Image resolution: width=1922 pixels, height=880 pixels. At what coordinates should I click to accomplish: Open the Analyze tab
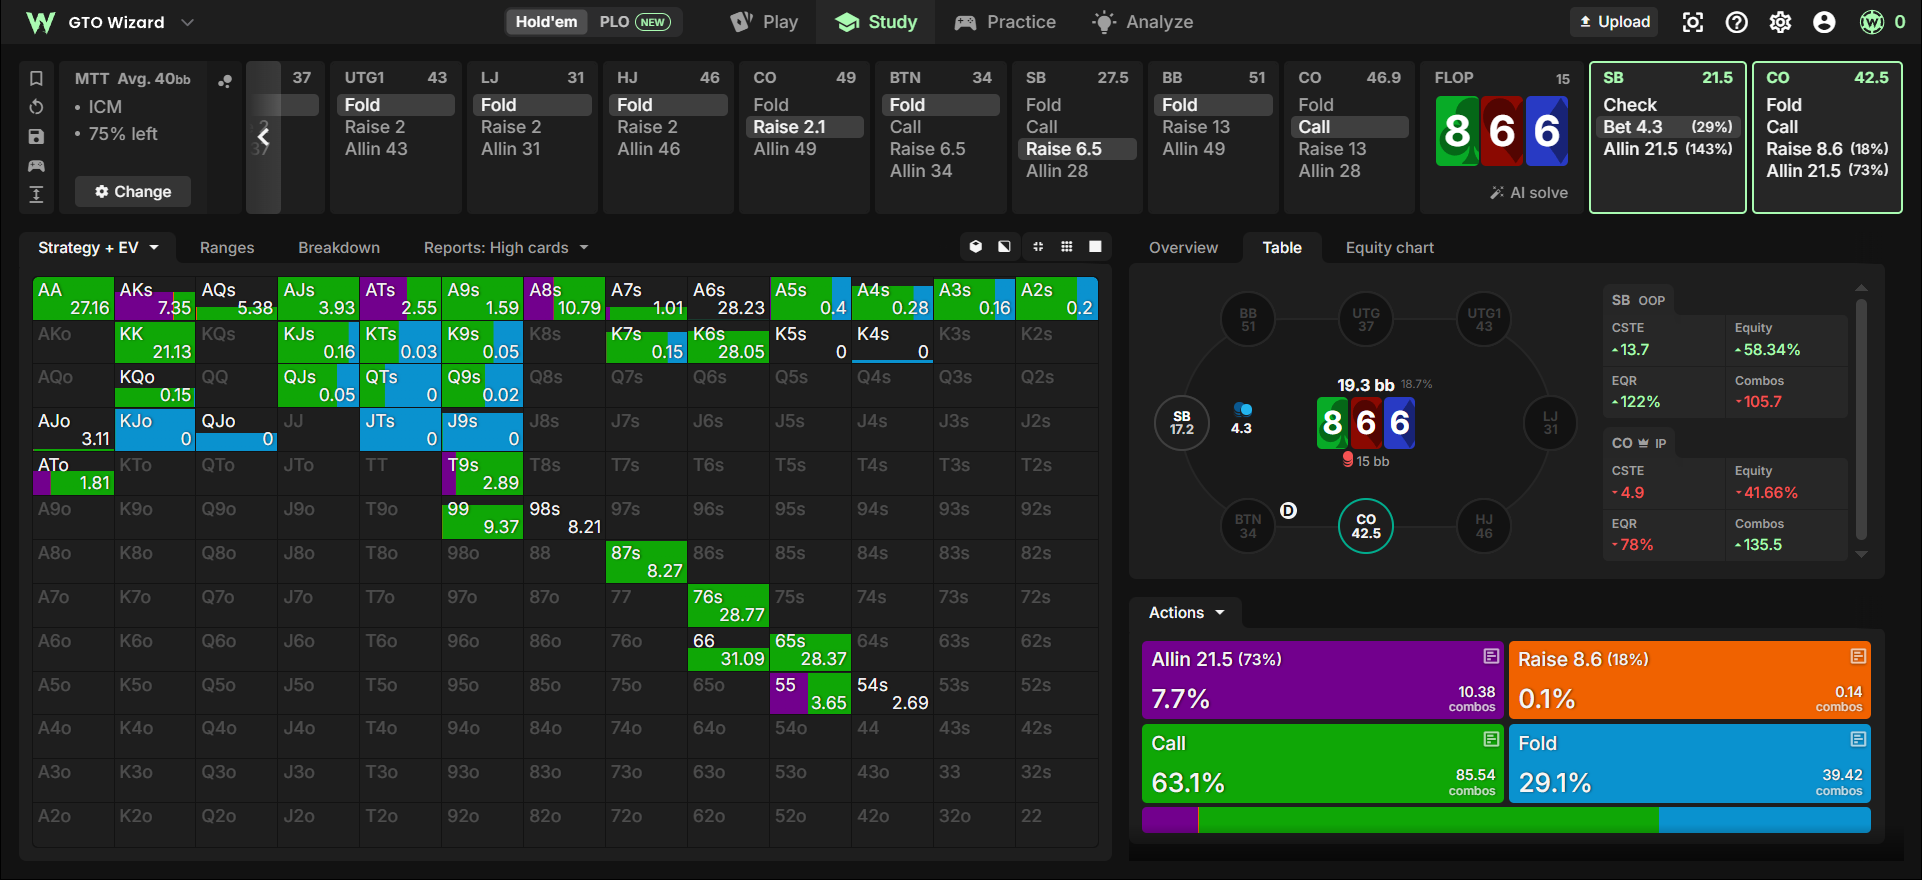(1143, 22)
